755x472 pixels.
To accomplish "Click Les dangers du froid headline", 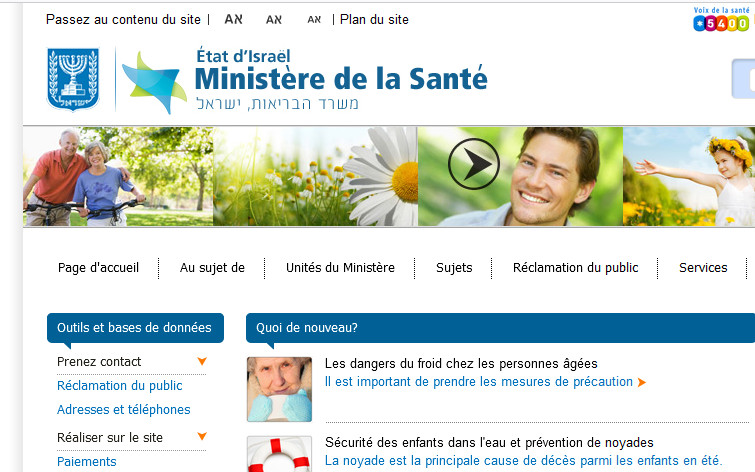I will 461,364.
